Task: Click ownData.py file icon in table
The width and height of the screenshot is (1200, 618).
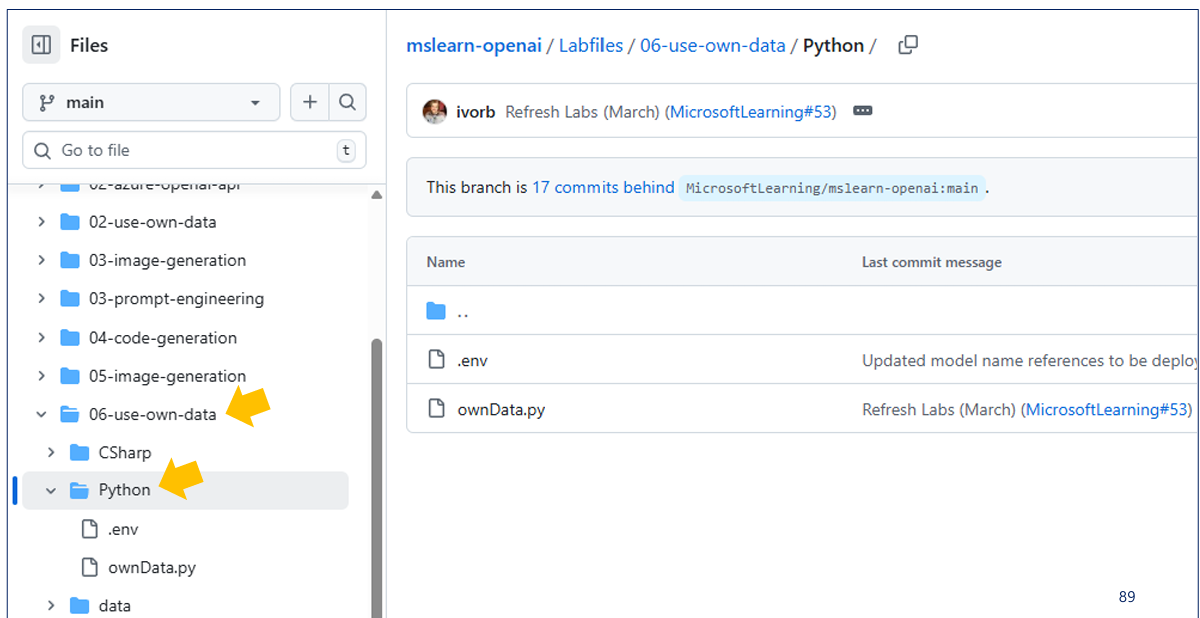Action: (x=436, y=409)
